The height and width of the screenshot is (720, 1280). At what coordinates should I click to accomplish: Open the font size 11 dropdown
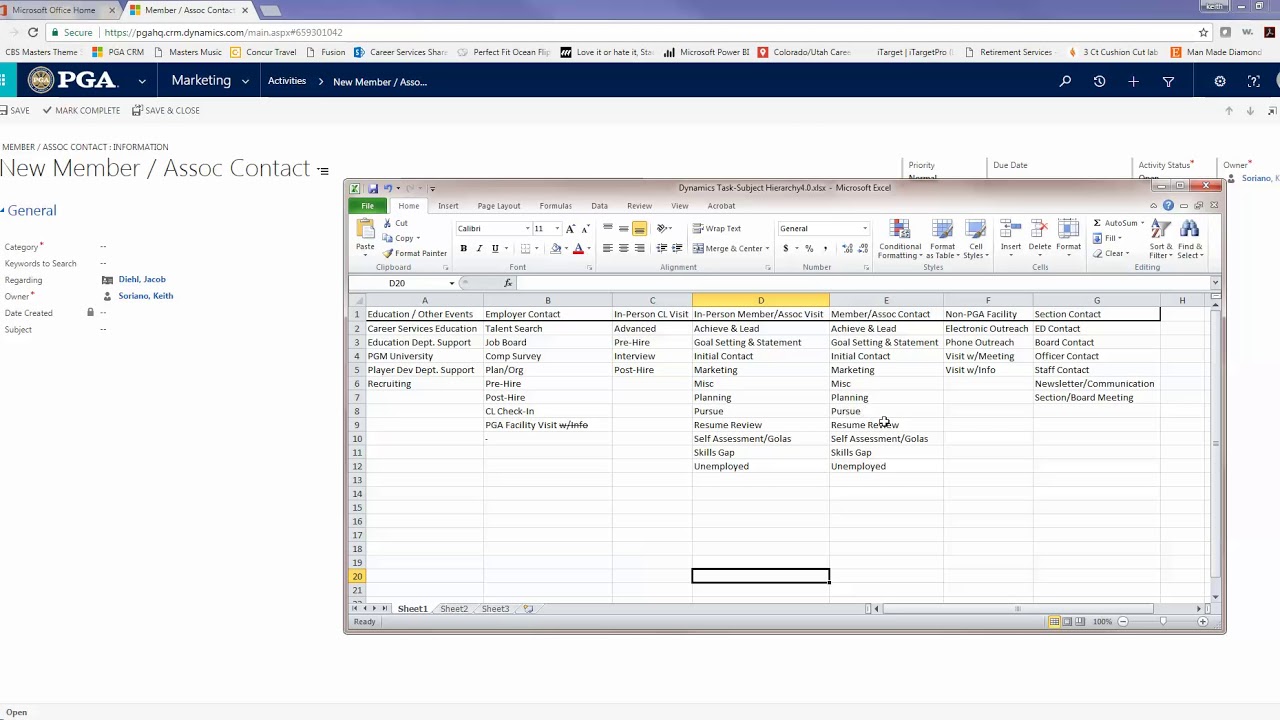point(557,228)
